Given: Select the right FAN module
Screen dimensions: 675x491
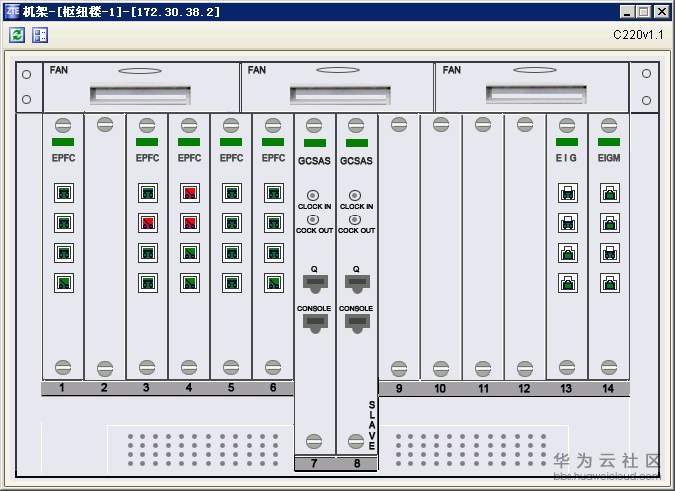Looking at the screenshot, I should pos(532,87).
